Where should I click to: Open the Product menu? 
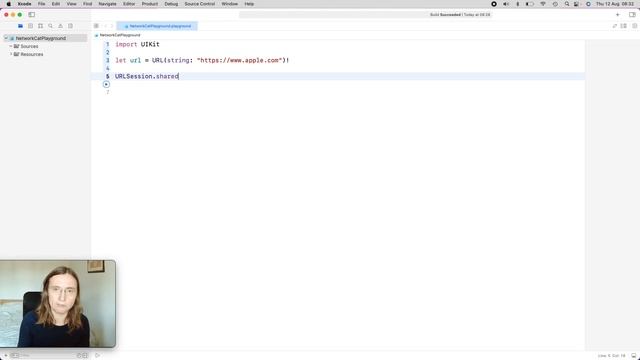pyautogui.click(x=150, y=4)
